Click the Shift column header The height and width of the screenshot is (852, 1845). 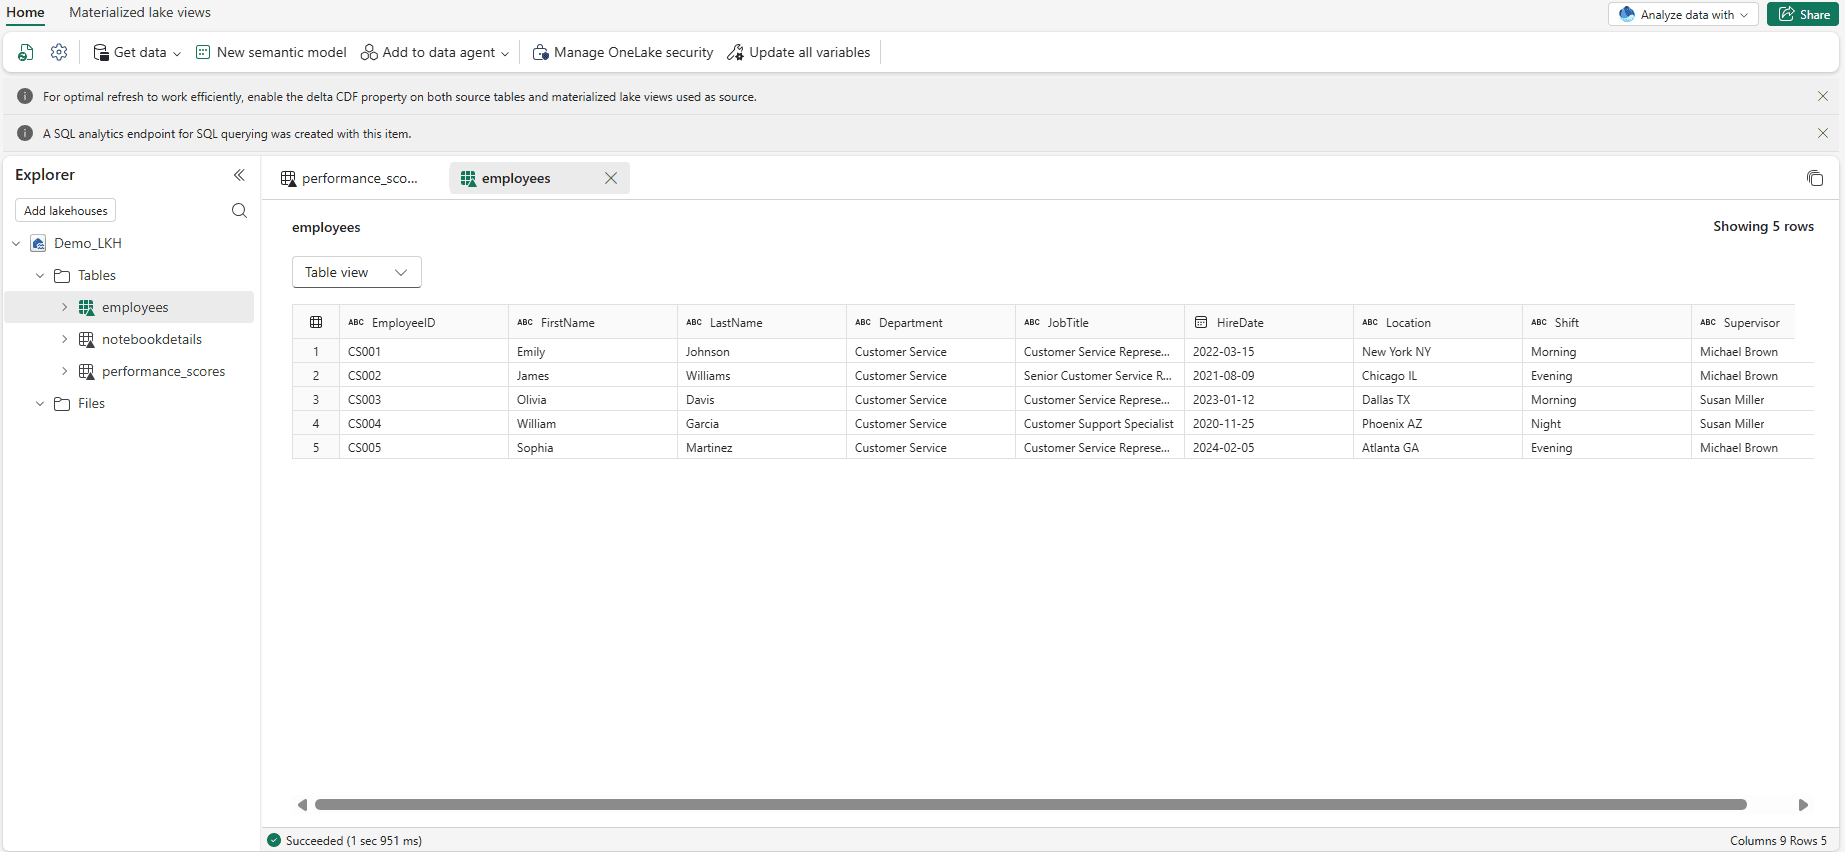tap(1606, 322)
